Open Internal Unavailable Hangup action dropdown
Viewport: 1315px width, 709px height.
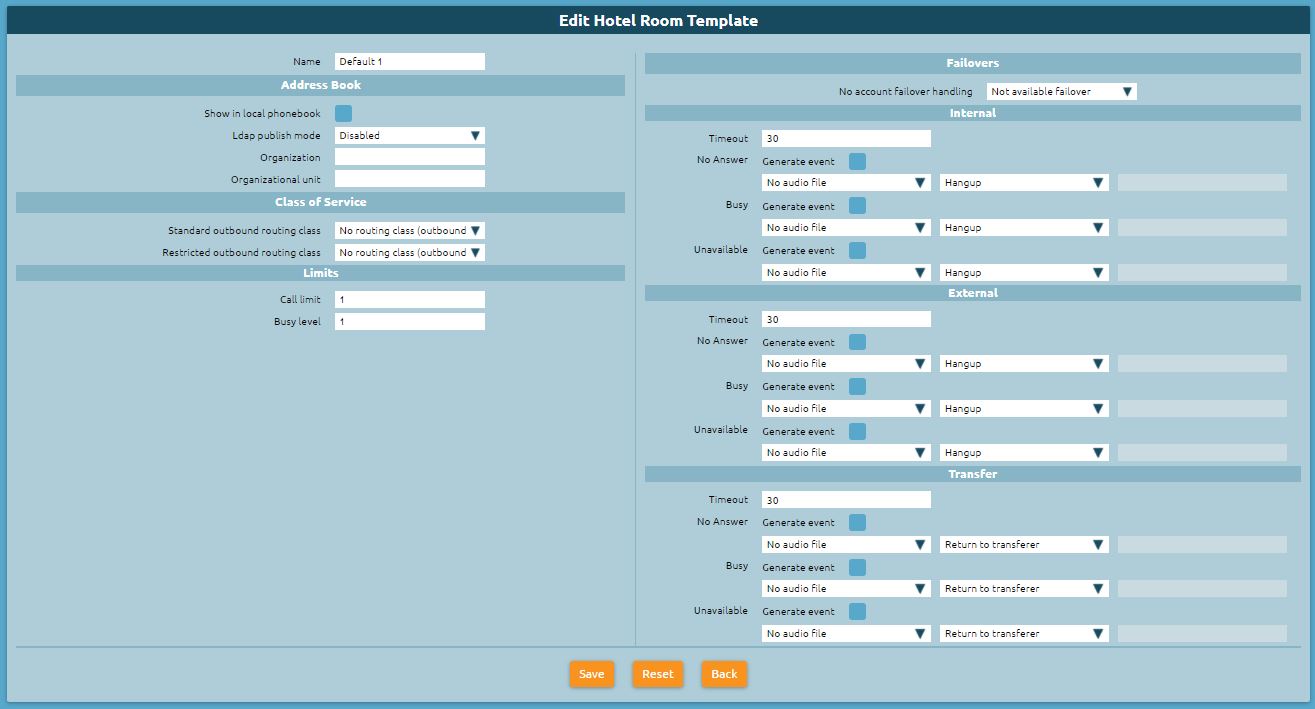[1024, 272]
